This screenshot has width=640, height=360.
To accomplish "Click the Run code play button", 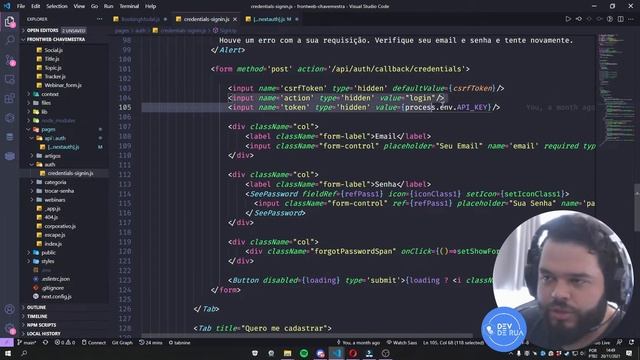I will pos(568,19).
